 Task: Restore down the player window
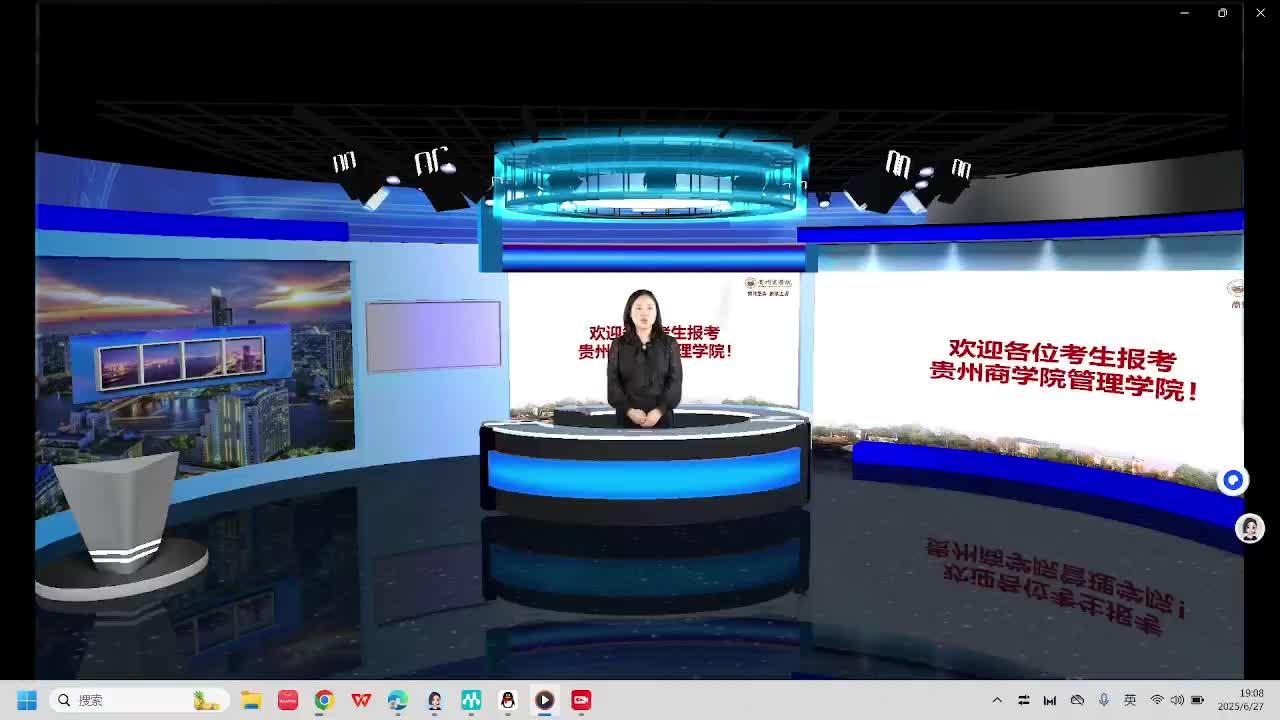pyautogui.click(x=1222, y=13)
